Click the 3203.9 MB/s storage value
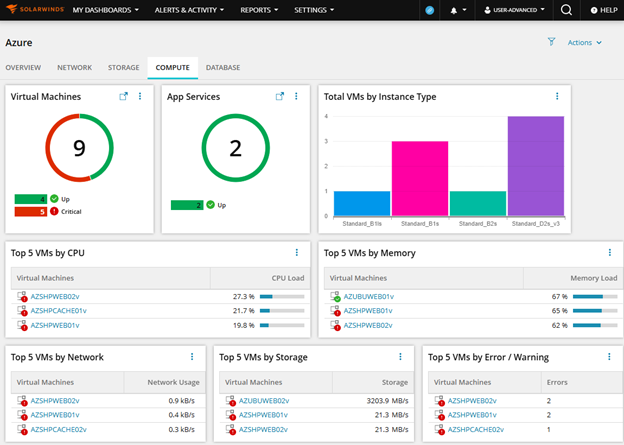 (x=387, y=401)
